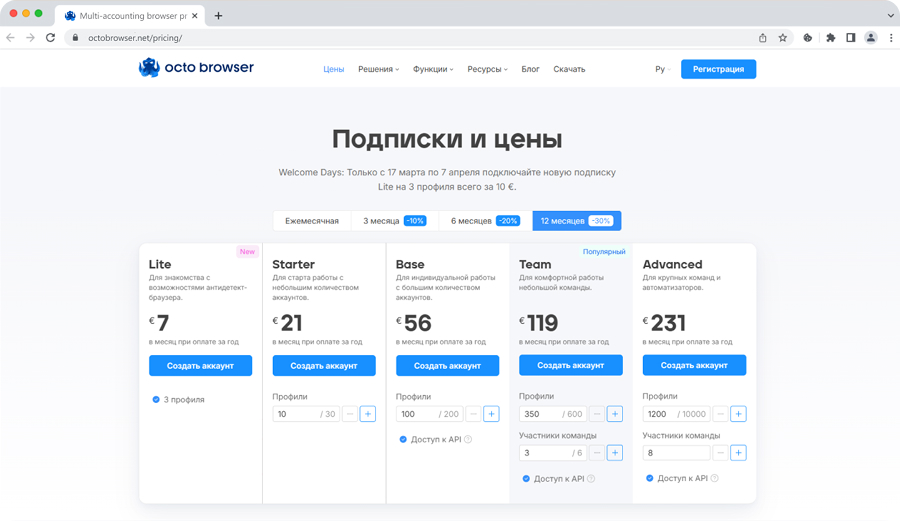The height and width of the screenshot is (521, 900).
Task: Click the Регистрация button
Action: (x=719, y=69)
